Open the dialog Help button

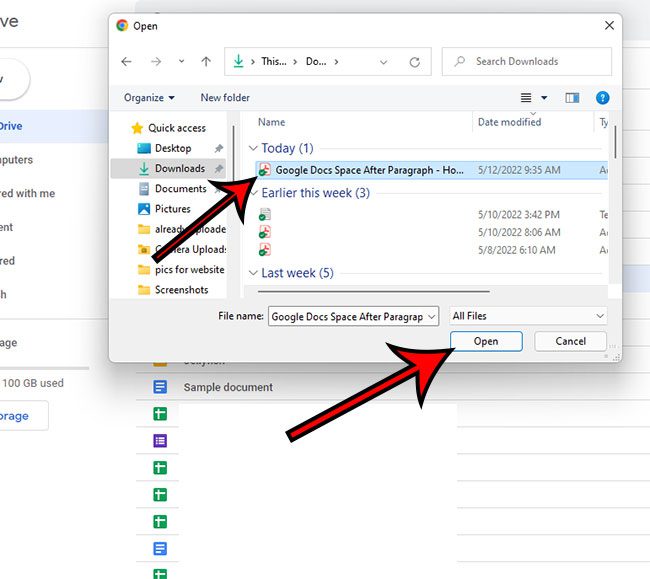[x=602, y=98]
